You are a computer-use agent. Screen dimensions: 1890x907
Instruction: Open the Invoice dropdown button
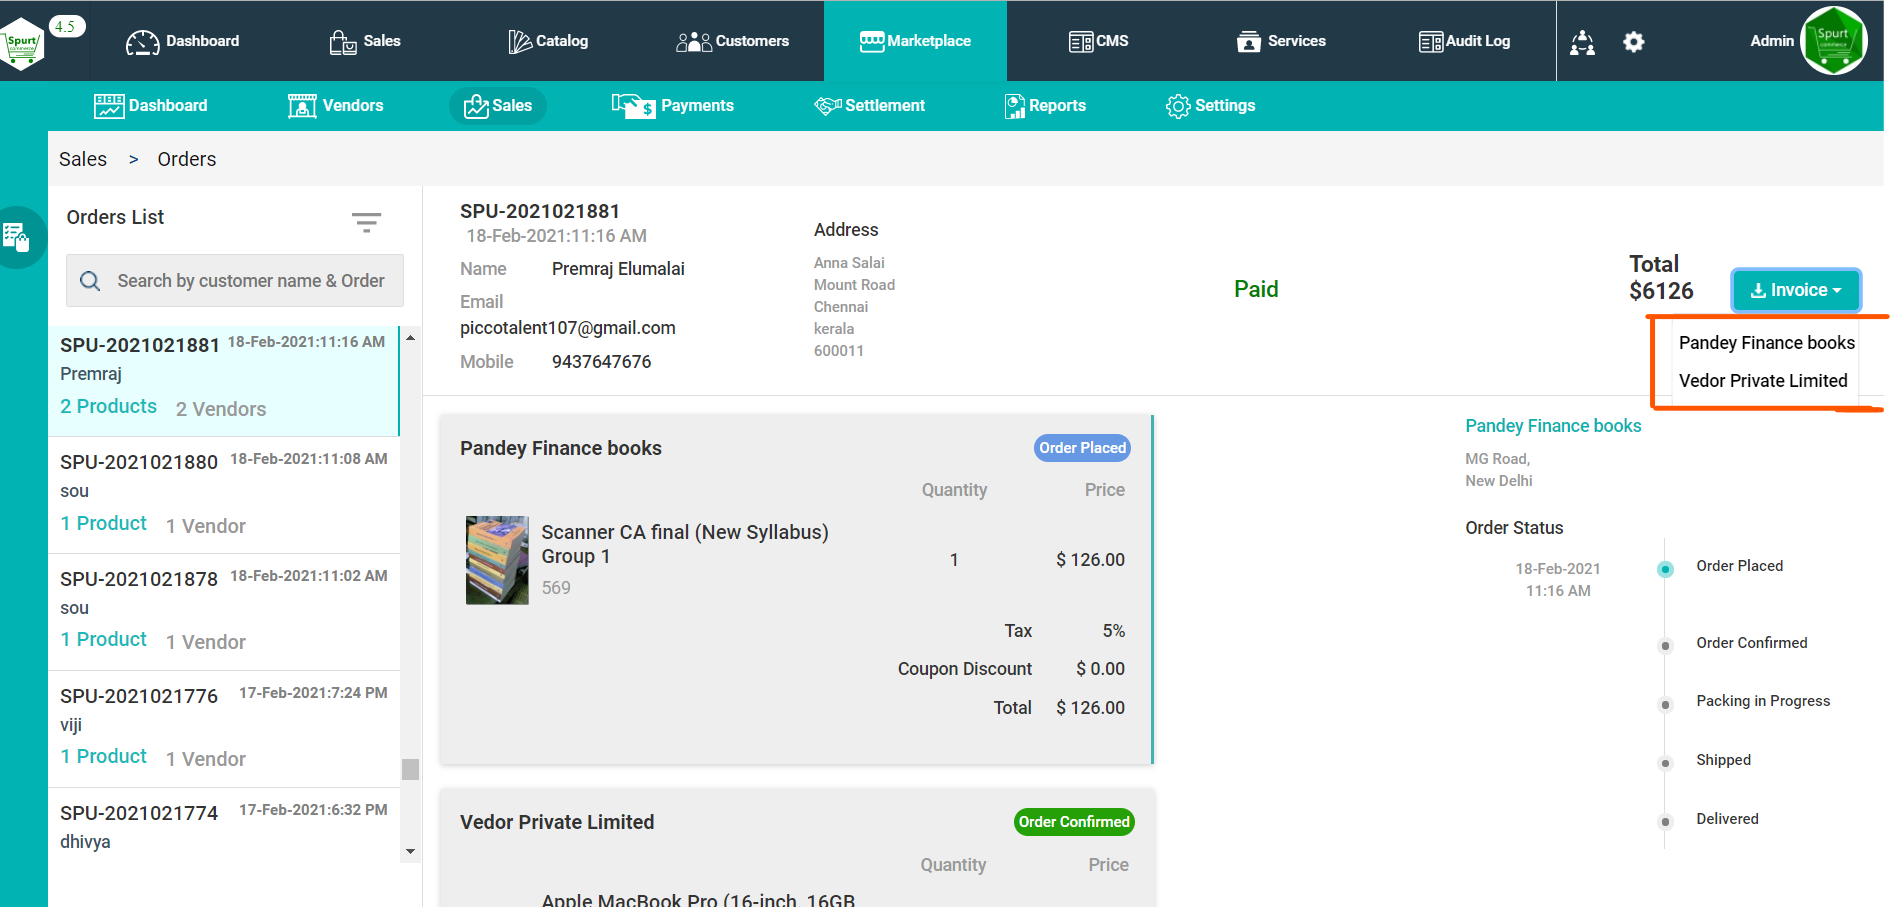pos(1796,290)
